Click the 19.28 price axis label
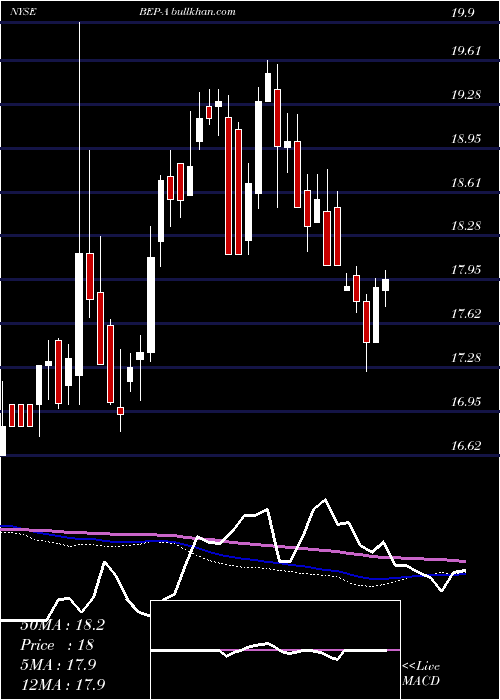 466,95
